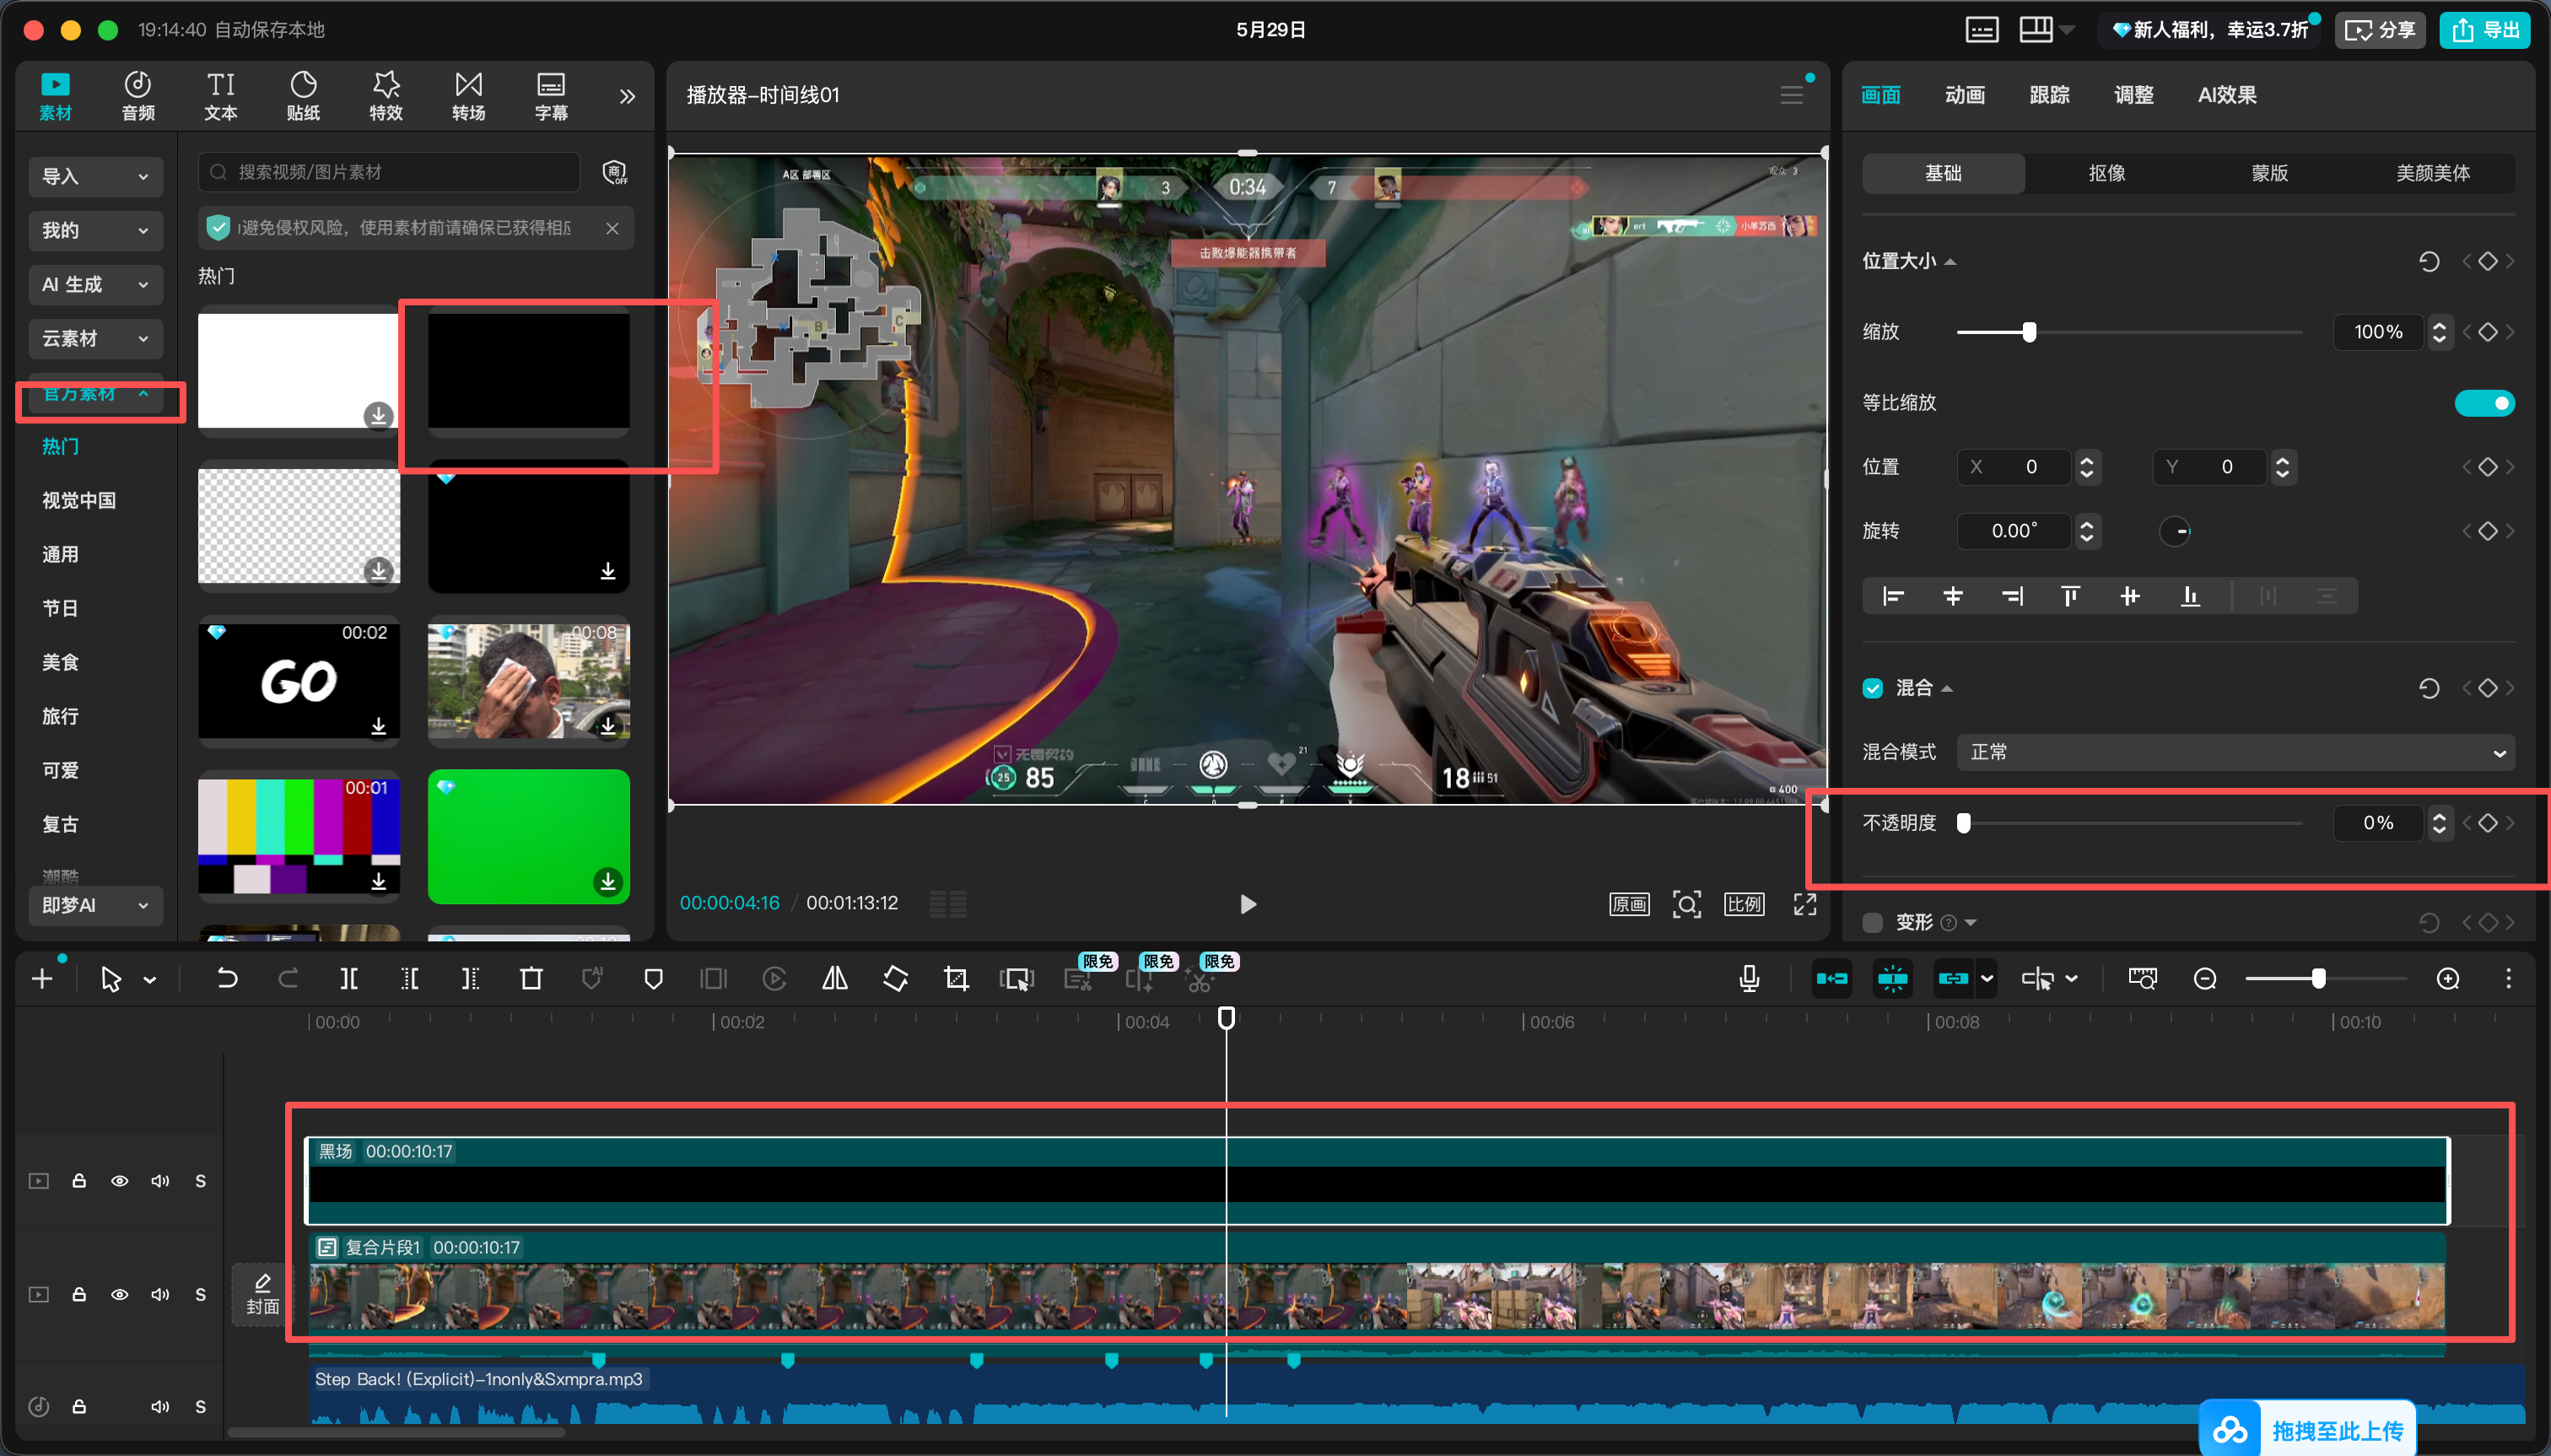2551x1456 pixels.
Task: Click the 搜索视频/图片素材 search field
Action: (389, 172)
